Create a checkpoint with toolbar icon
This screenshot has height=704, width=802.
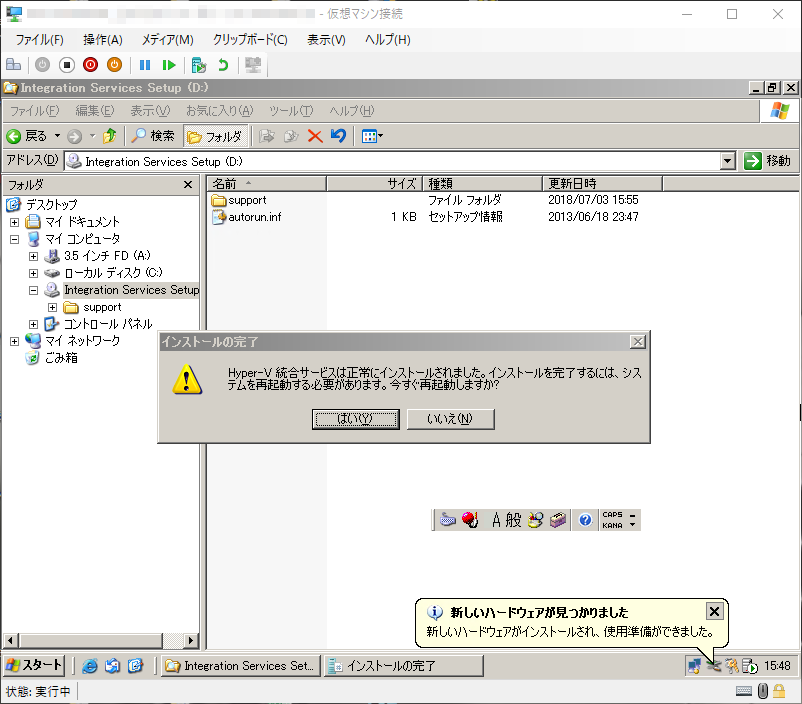click(x=198, y=65)
